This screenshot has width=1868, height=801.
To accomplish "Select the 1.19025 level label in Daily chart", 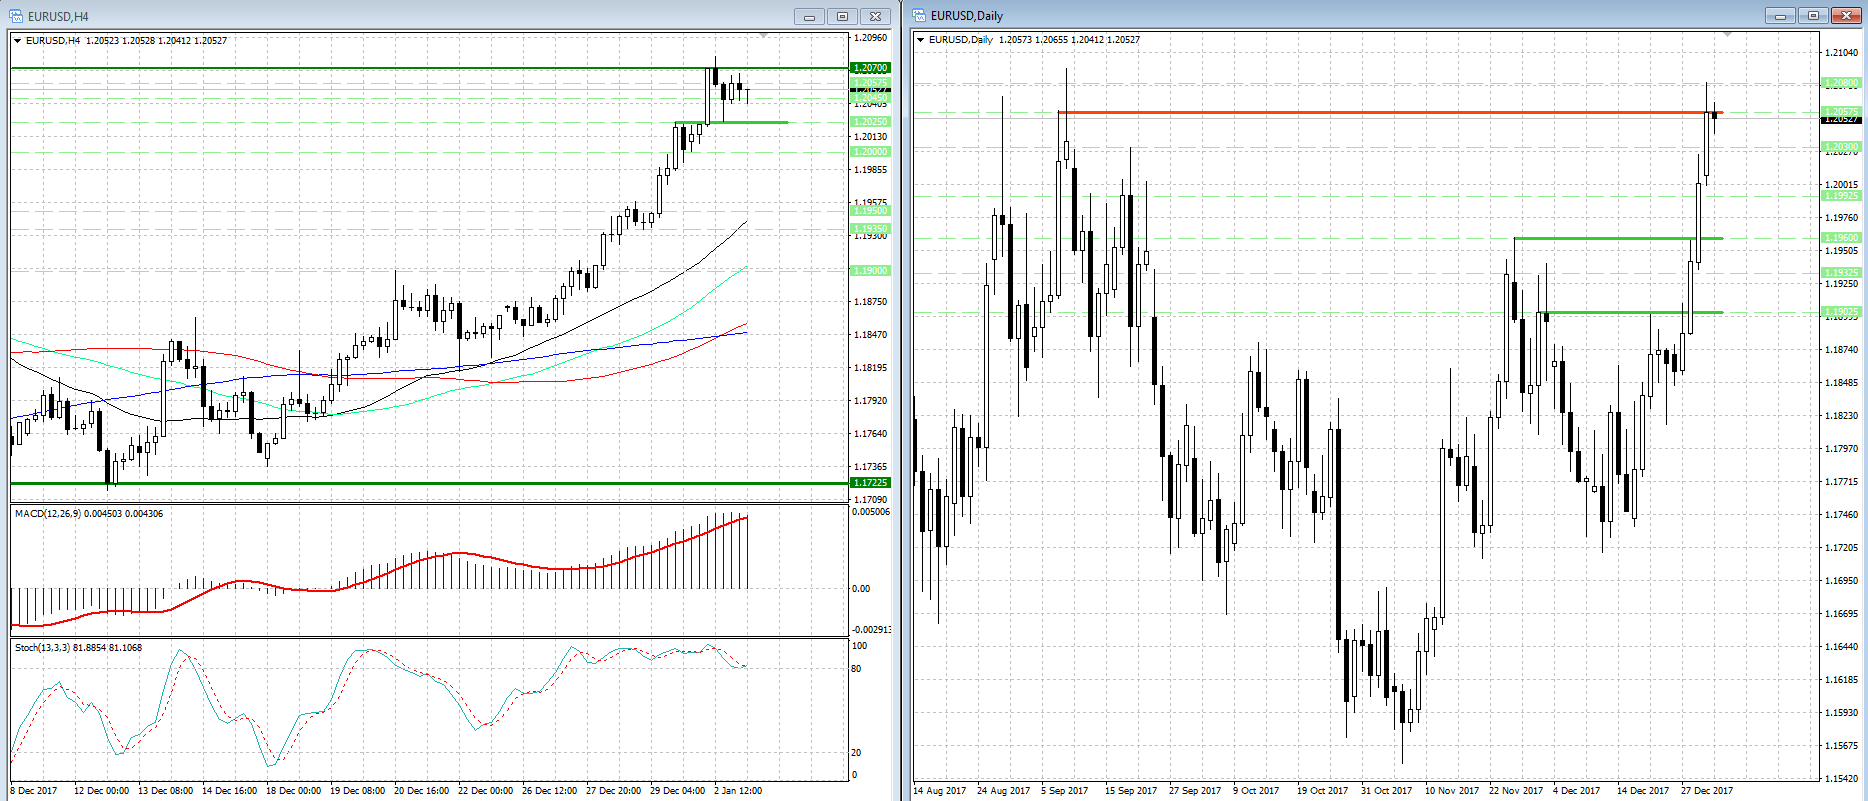I will click(x=1841, y=312).
